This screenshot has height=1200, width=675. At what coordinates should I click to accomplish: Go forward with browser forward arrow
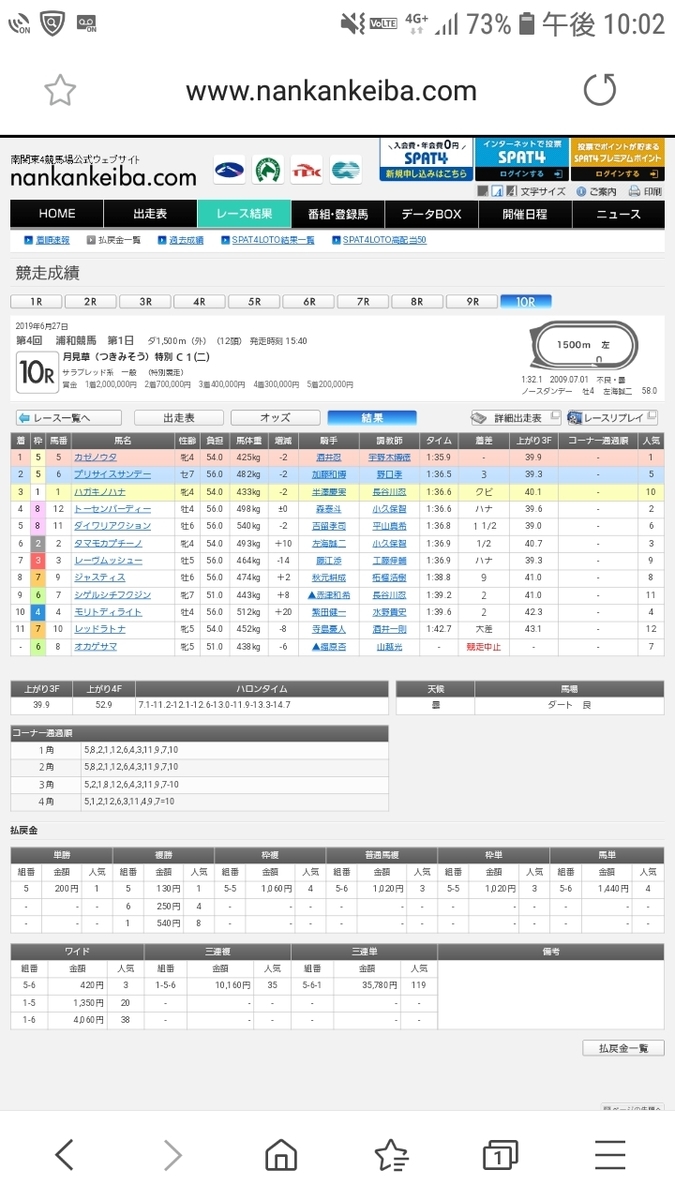(x=173, y=1155)
